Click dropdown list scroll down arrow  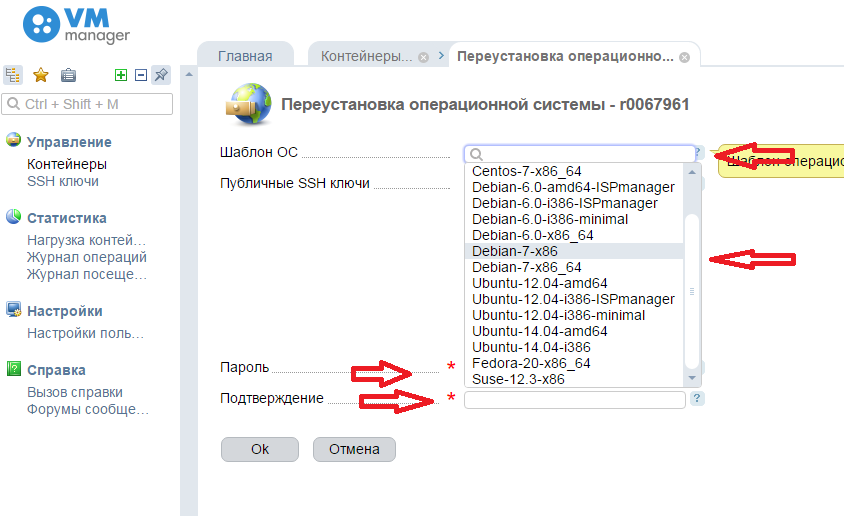tap(692, 378)
